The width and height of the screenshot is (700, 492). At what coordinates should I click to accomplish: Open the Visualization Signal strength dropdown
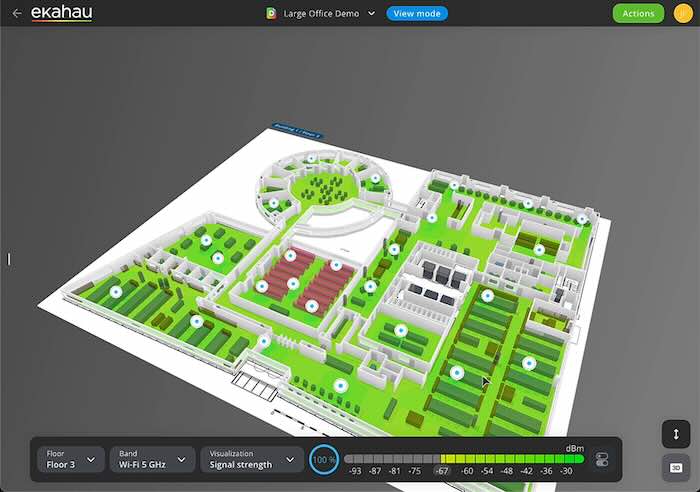tap(251, 459)
